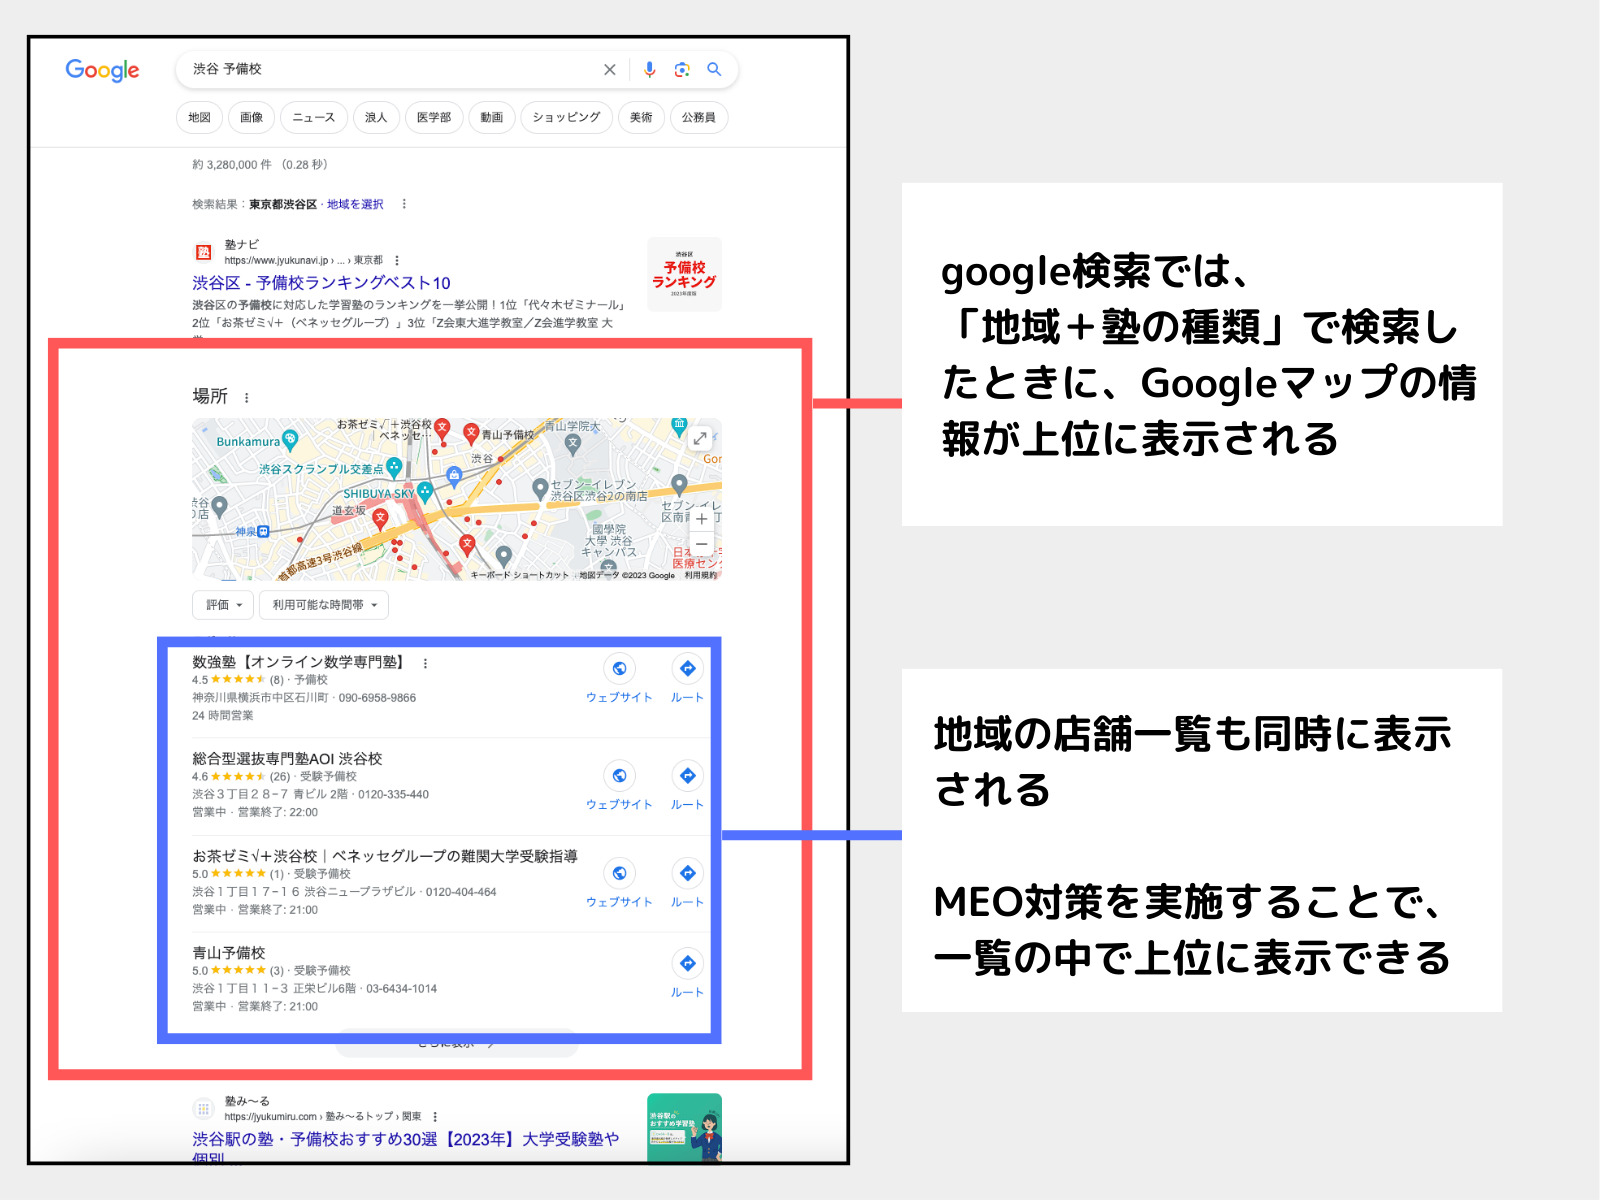
Task: Zoom in on the map with the plus control
Action: [x=703, y=520]
